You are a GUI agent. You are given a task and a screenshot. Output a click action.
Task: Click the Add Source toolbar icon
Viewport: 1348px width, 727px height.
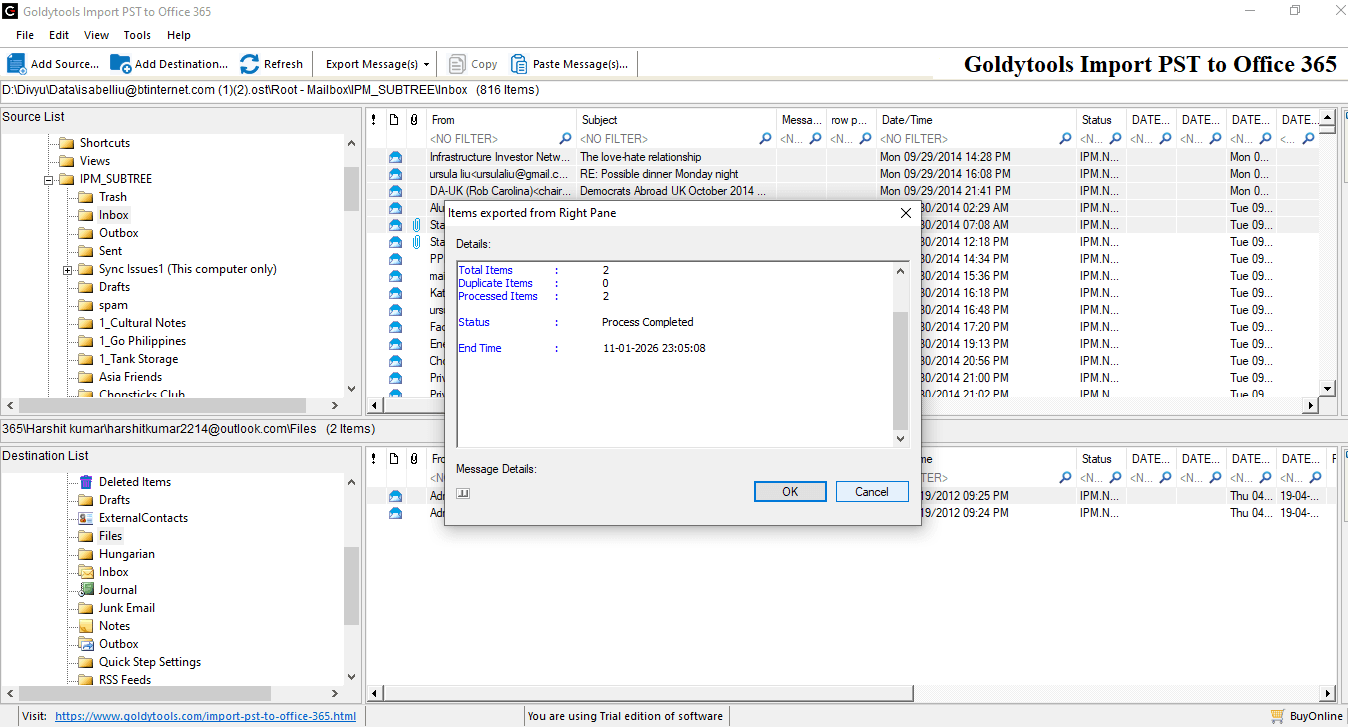tap(16, 63)
